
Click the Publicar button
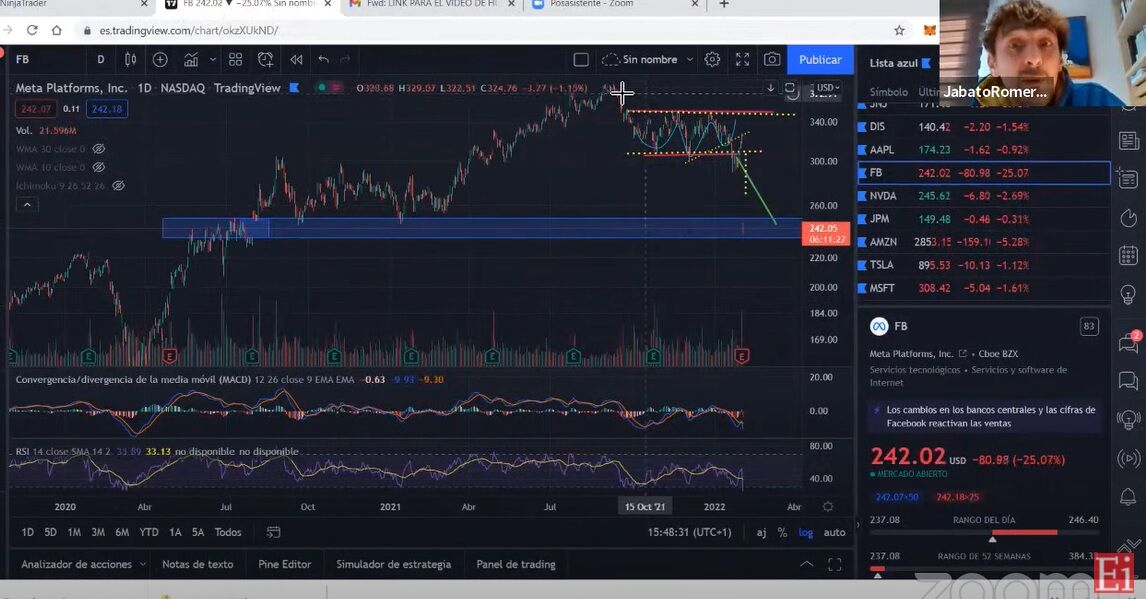[820, 59]
